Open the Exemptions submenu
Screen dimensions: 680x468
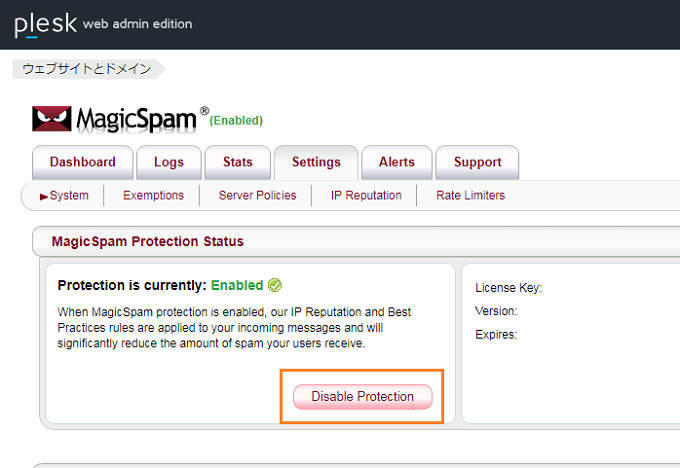tap(154, 196)
